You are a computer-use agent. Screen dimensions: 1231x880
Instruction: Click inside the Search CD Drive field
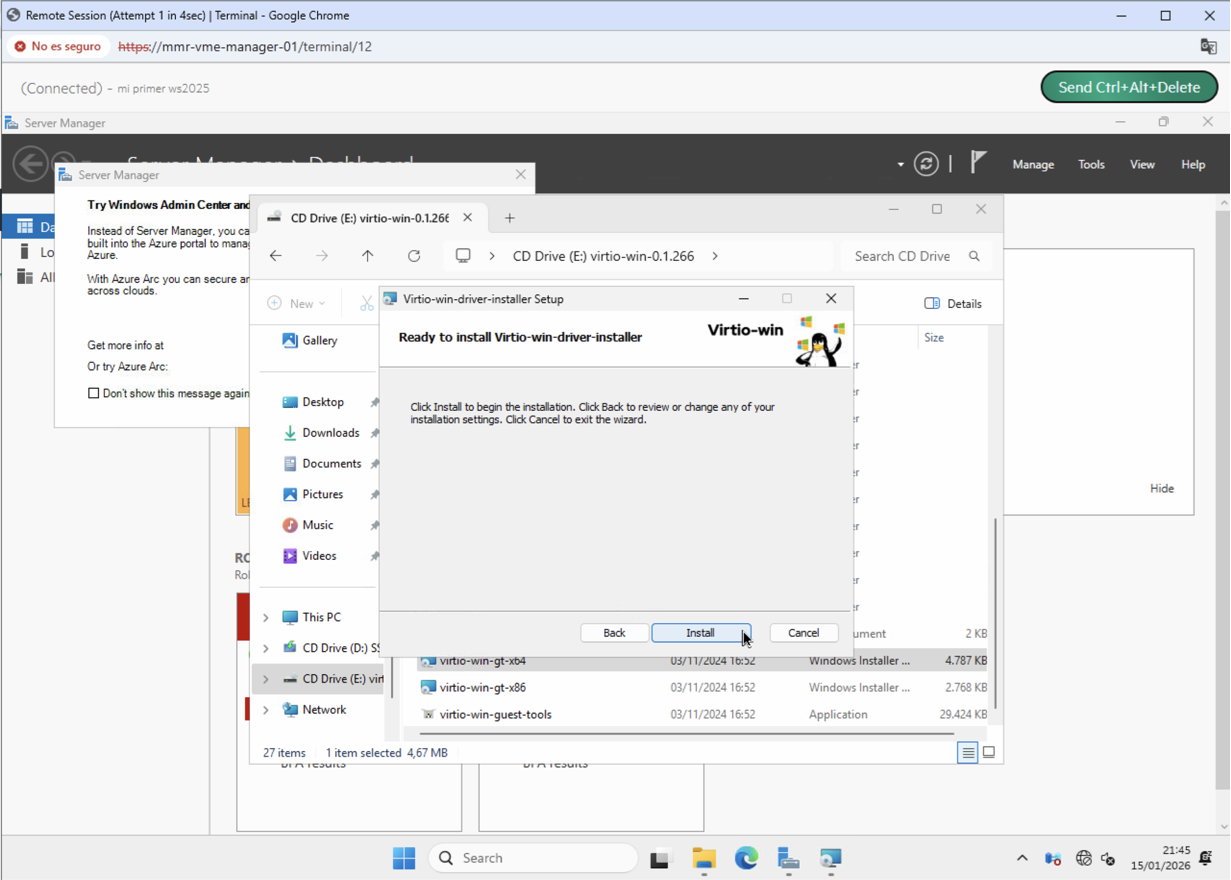903,255
